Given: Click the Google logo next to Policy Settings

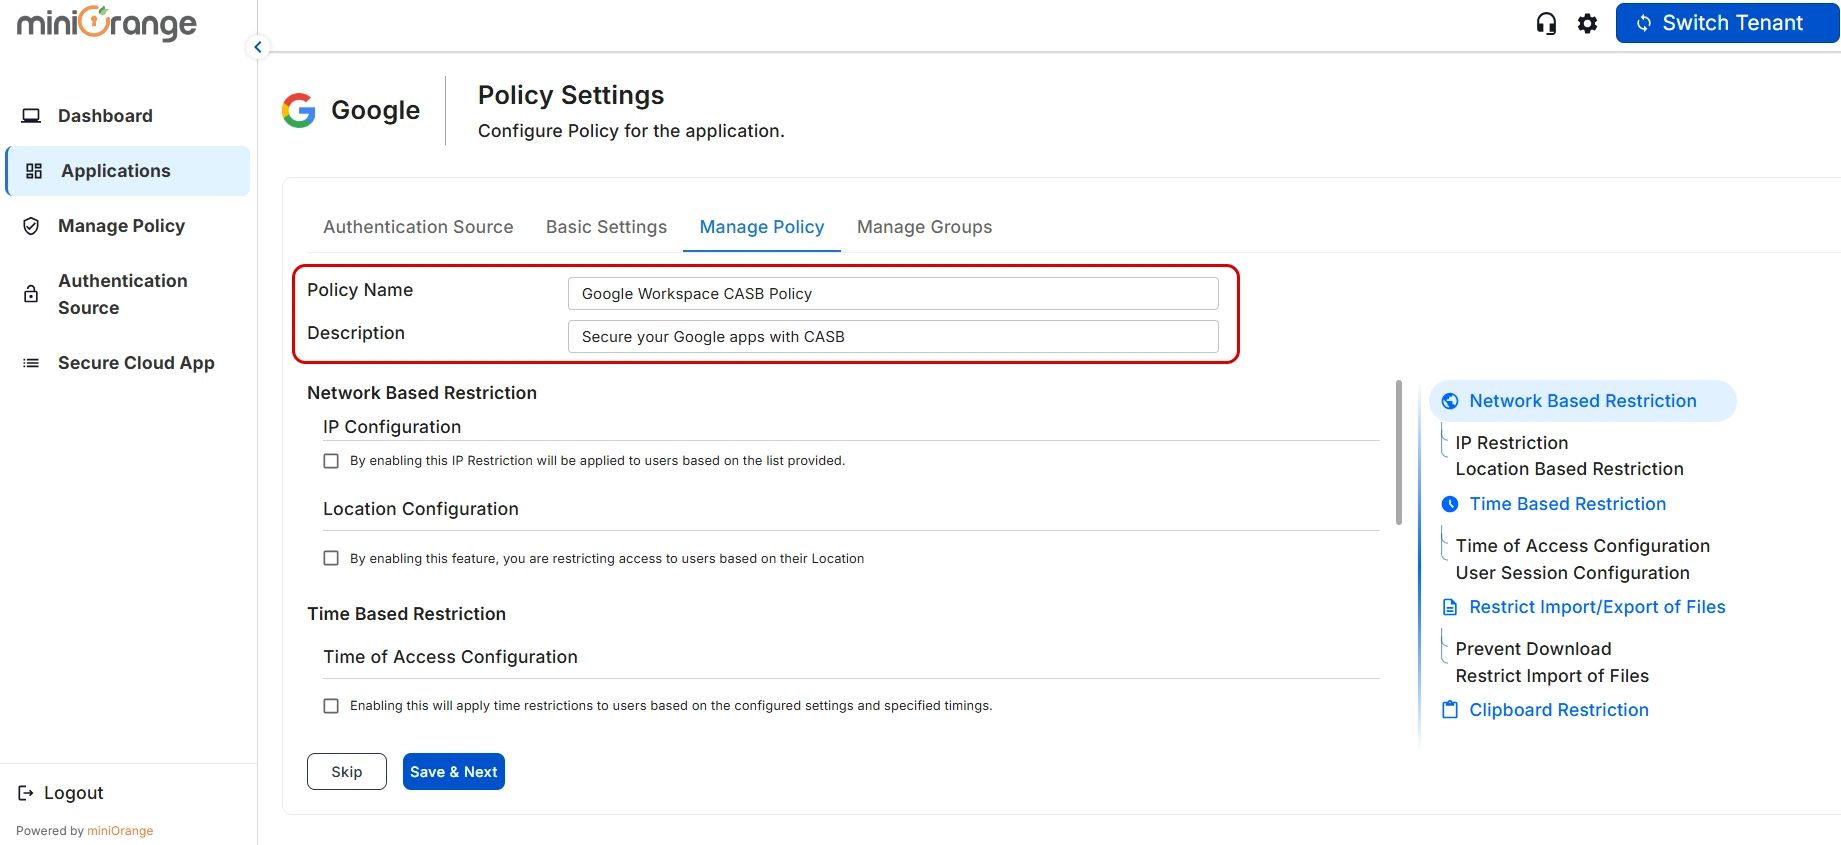Looking at the screenshot, I should tap(297, 110).
